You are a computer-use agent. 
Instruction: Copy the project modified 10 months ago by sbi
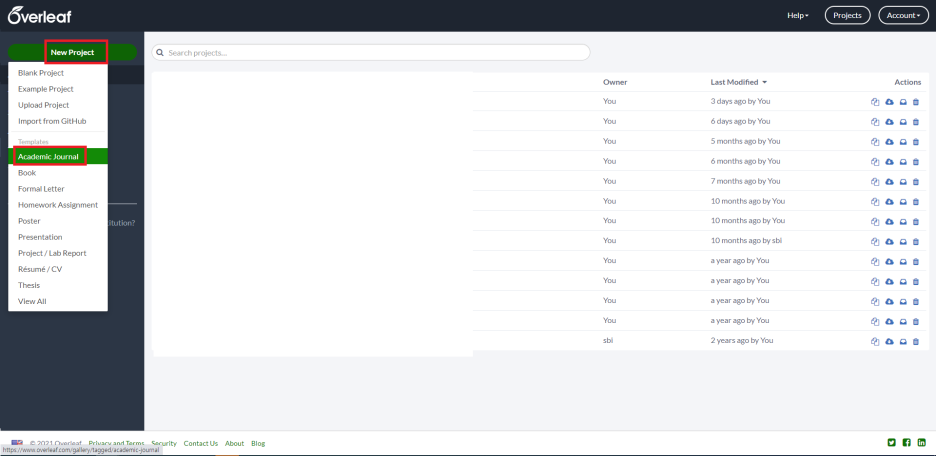tap(875, 242)
